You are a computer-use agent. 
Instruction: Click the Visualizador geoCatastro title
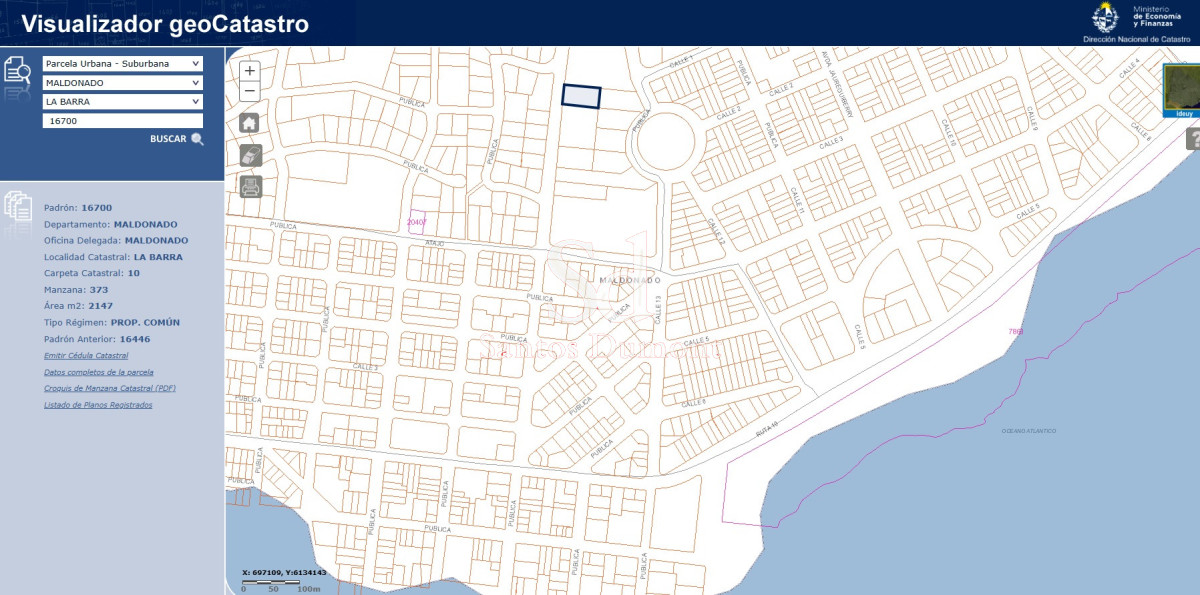[165, 24]
